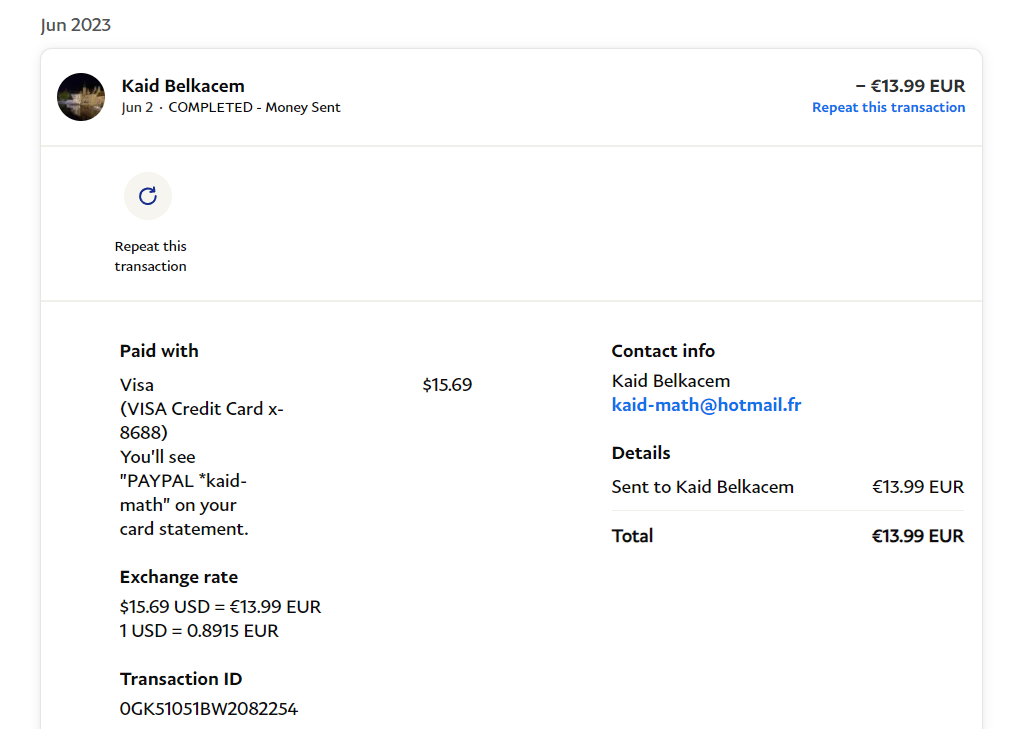This screenshot has width=1028, height=729.
Task: Click the Kaid Belkacem name under Contact info
Action: 671,381
